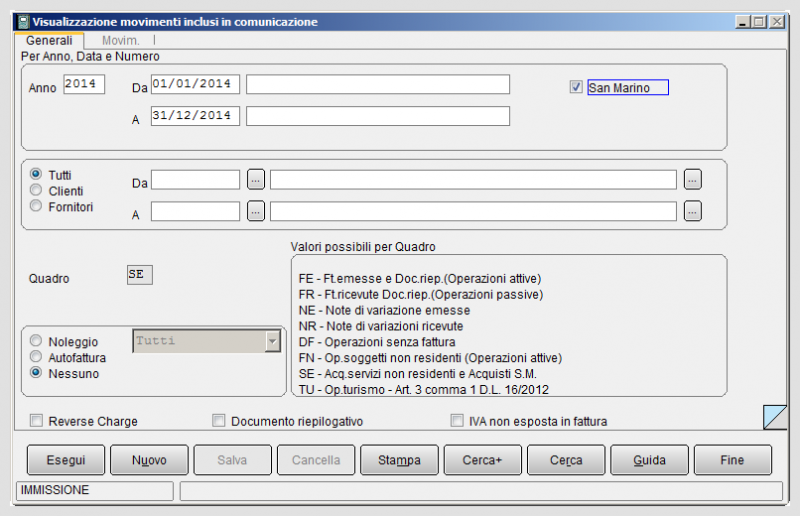This screenshot has height=516, width=800.
Task: Open lookup after A description field
Action: pyautogui.click(x=692, y=211)
